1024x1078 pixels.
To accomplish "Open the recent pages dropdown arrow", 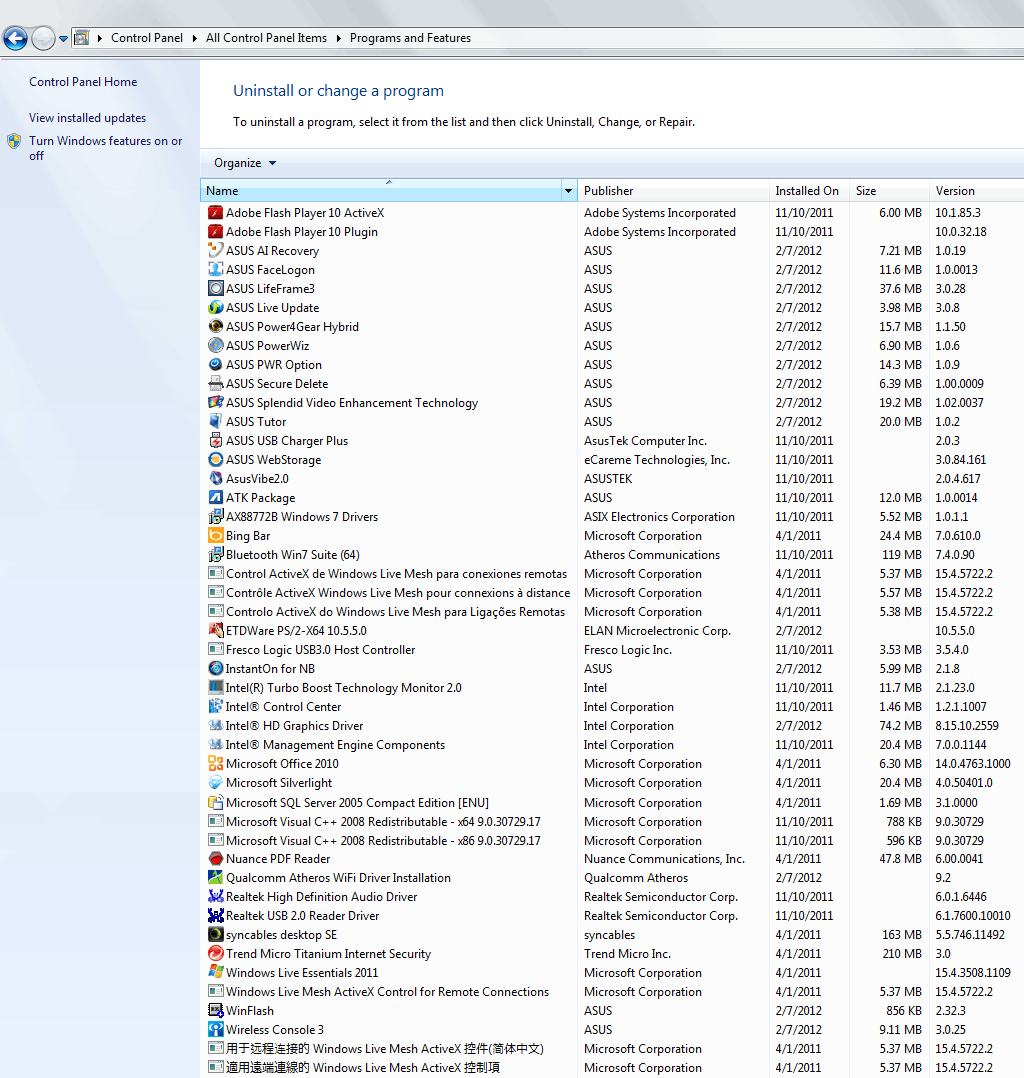I will point(63,38).
